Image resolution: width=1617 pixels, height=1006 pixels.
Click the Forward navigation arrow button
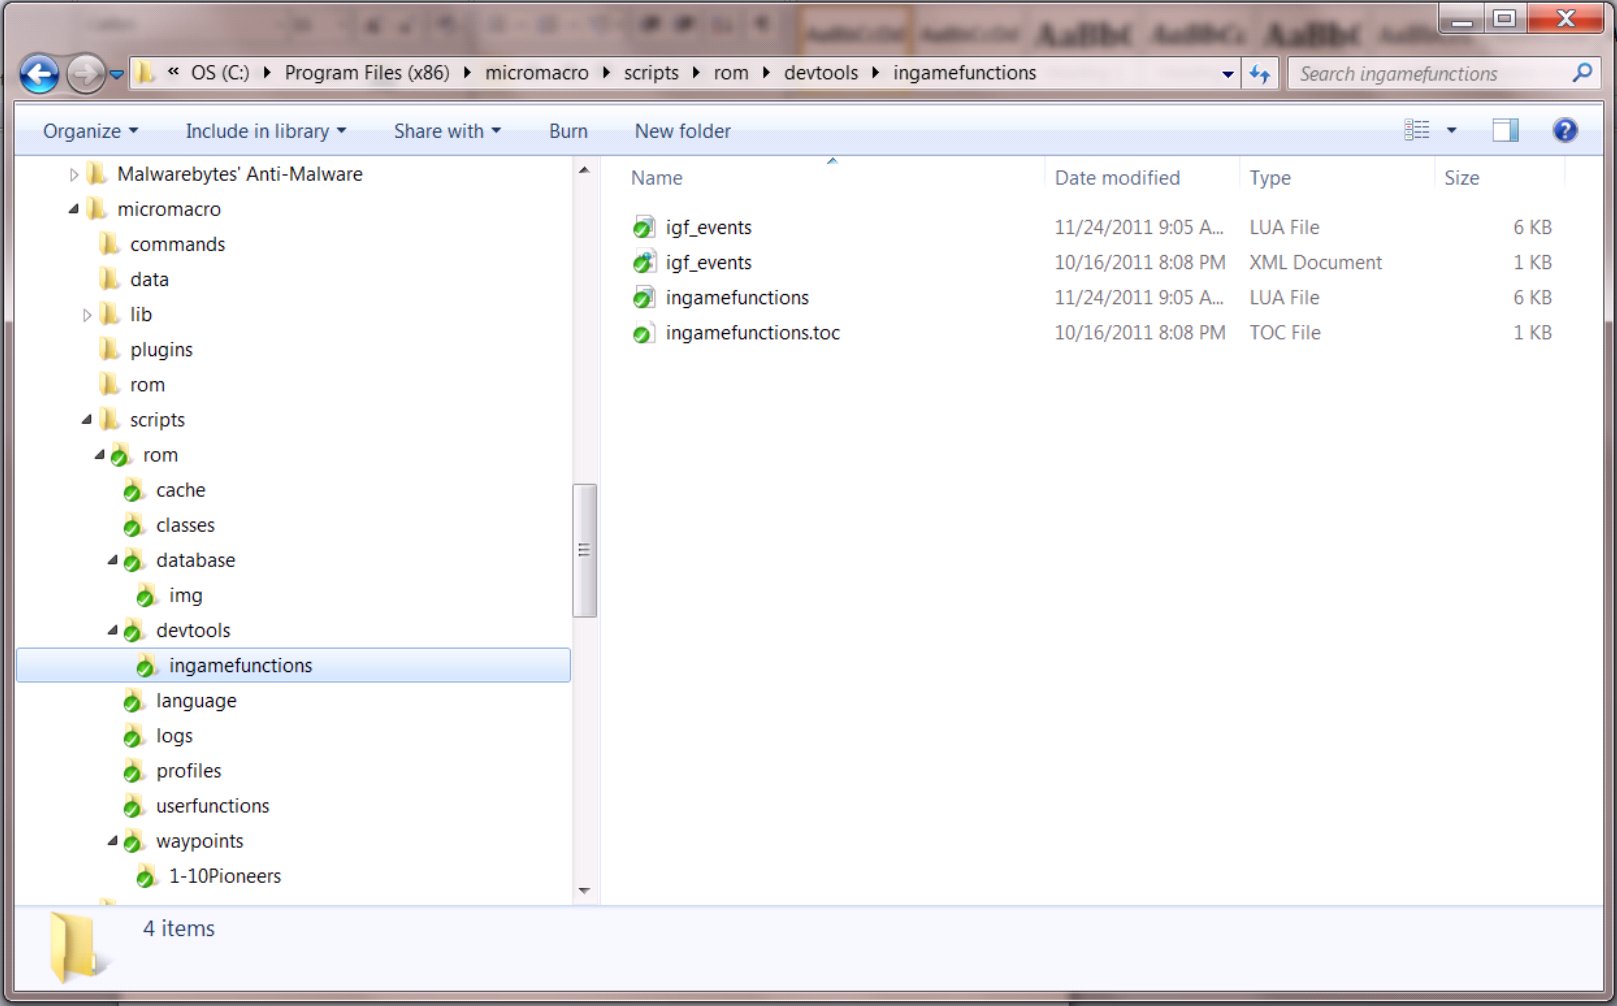tap(86, 74)
